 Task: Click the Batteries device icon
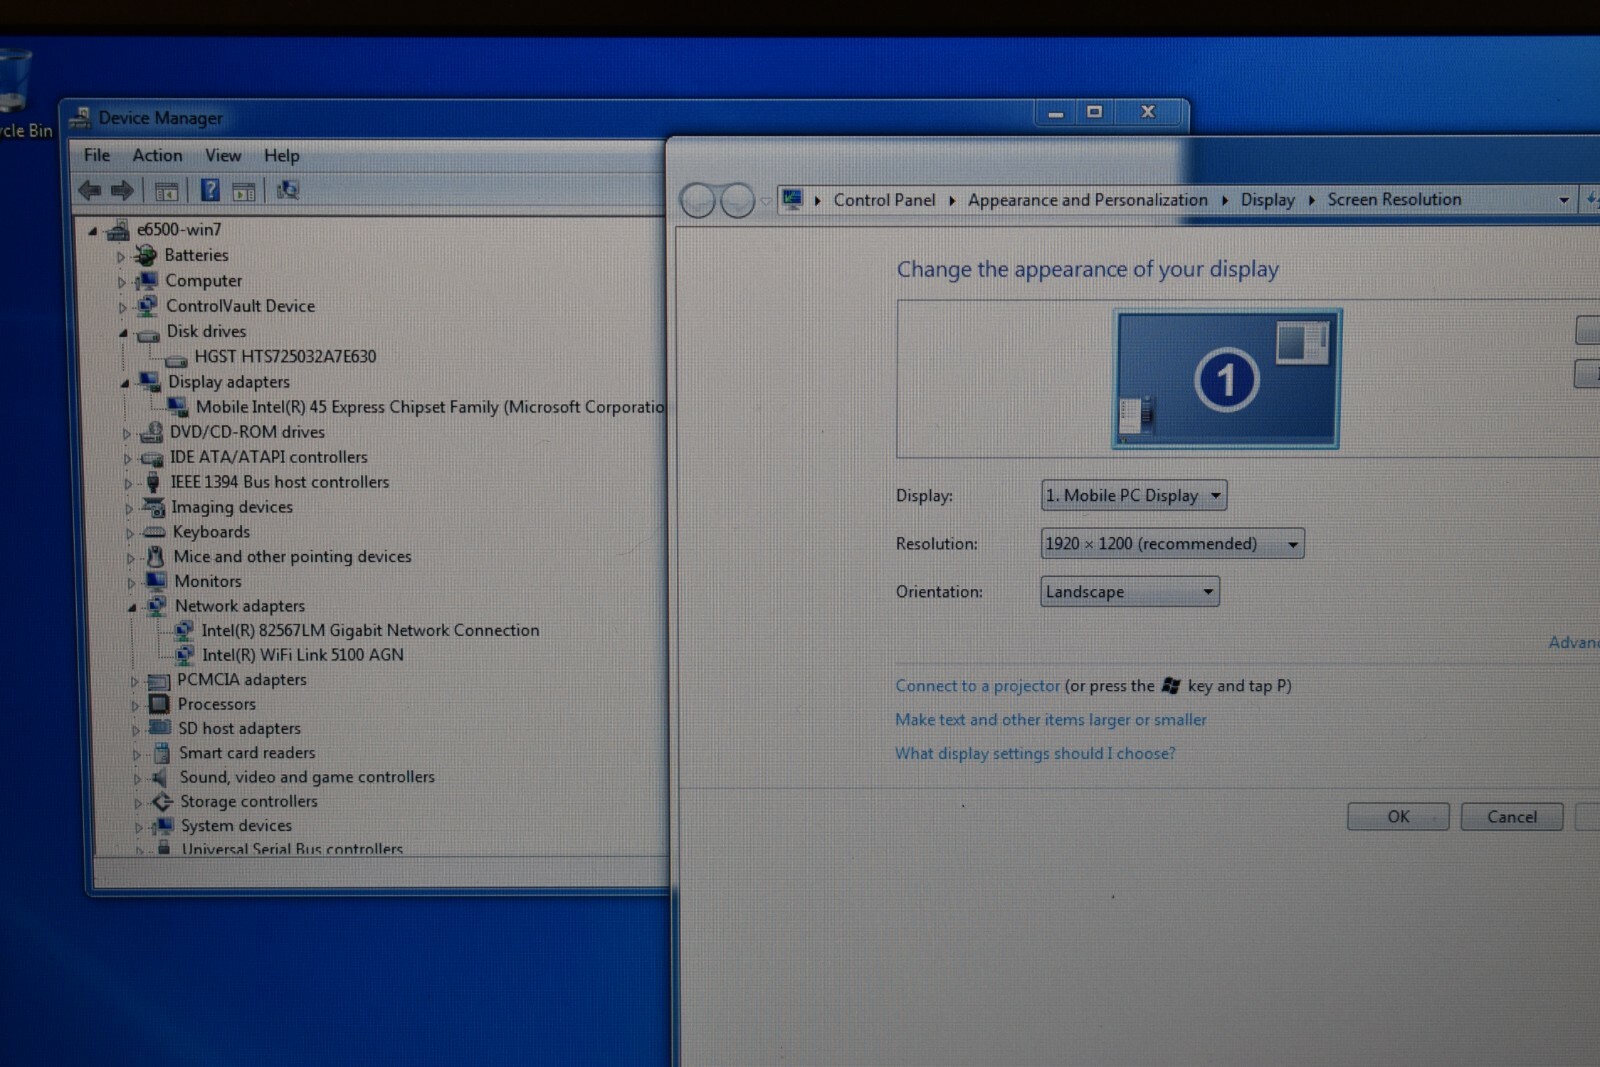[146, 256]
